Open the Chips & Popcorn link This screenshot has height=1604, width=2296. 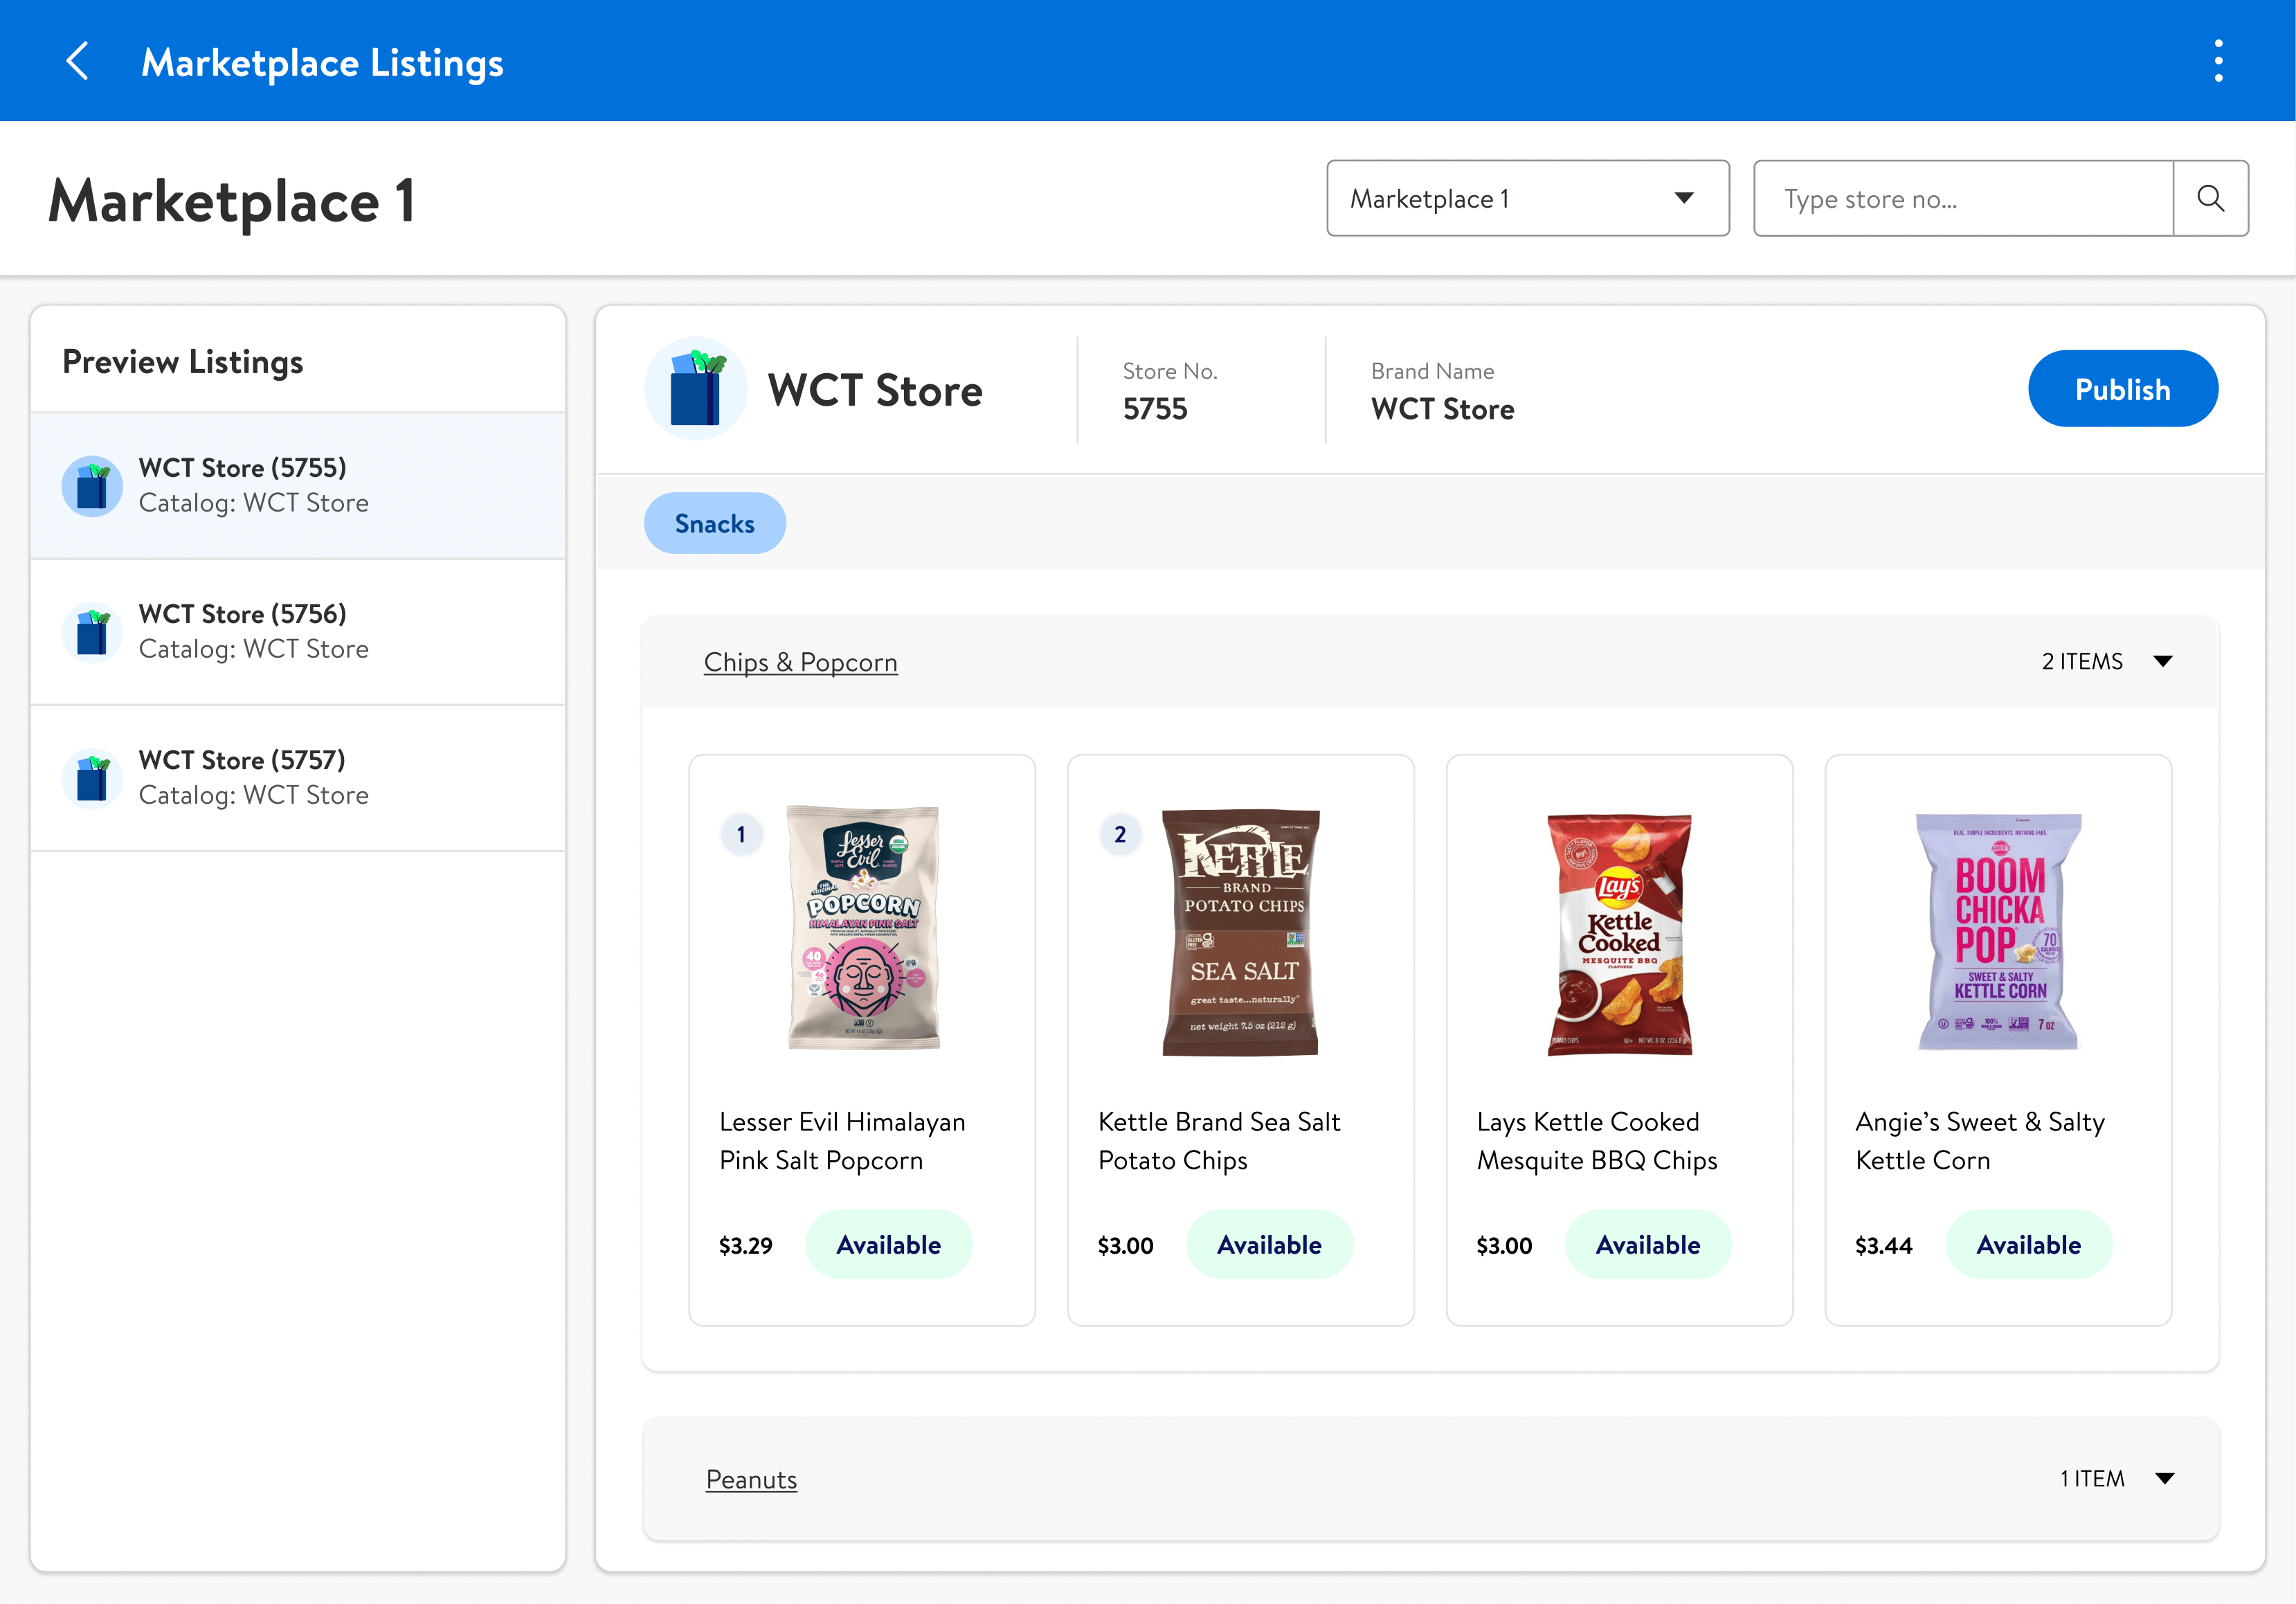pyautogui.click(x=800, y=662)
